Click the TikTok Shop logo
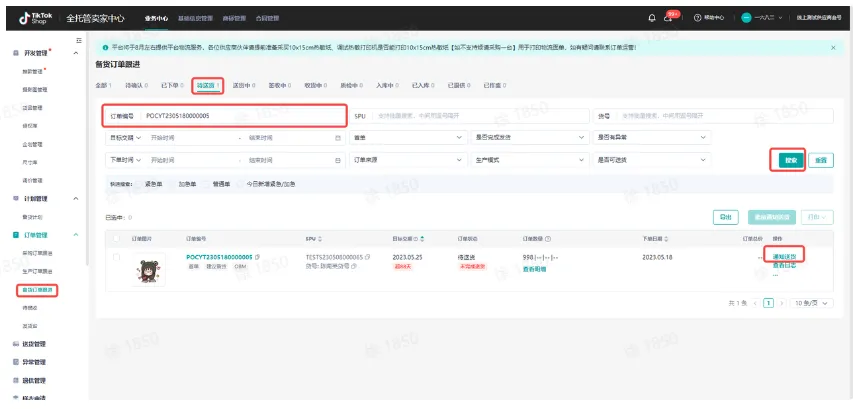Screen dimensions: 853x409 pyautogui.click(x=36, y=18)
